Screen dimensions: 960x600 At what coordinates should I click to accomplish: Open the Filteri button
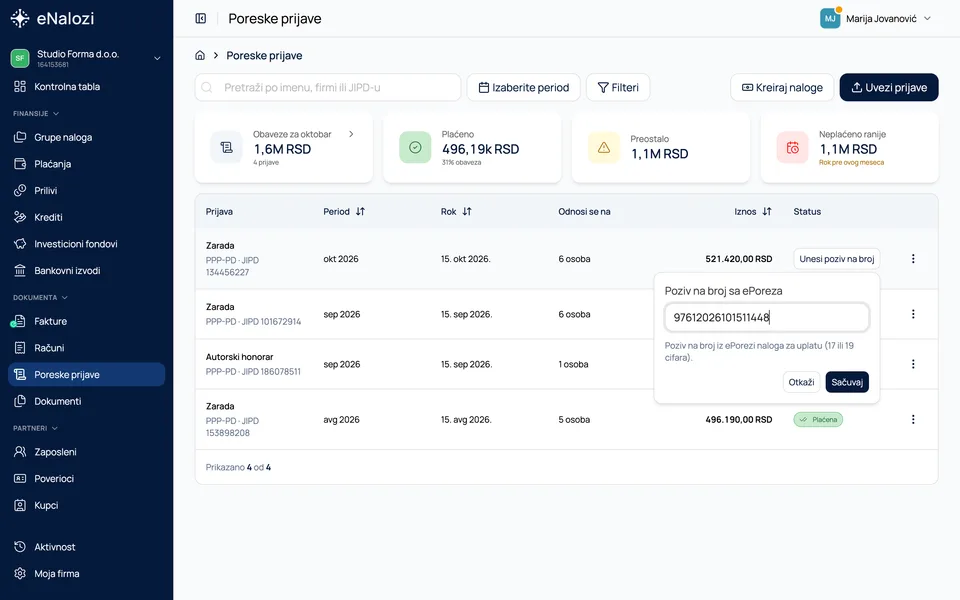tap(618, 88)
